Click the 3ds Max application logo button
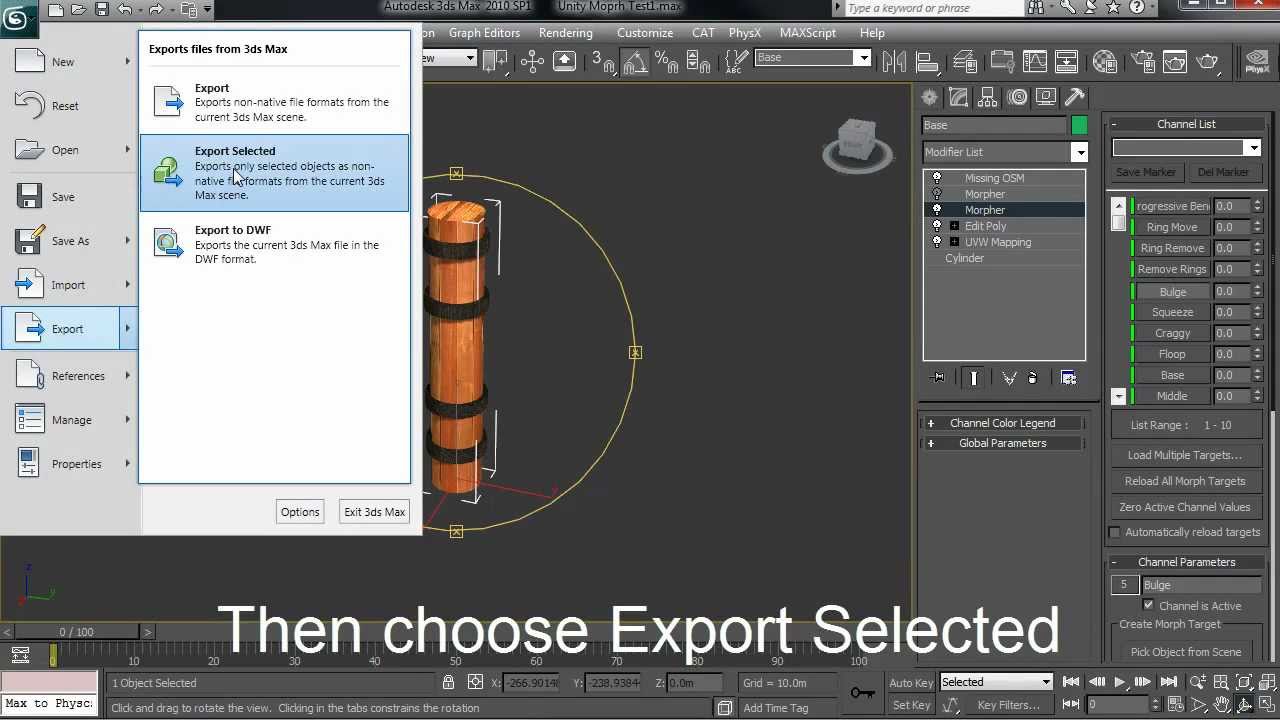This screenshot has height=720, width=1280. (x=17, y=16)
